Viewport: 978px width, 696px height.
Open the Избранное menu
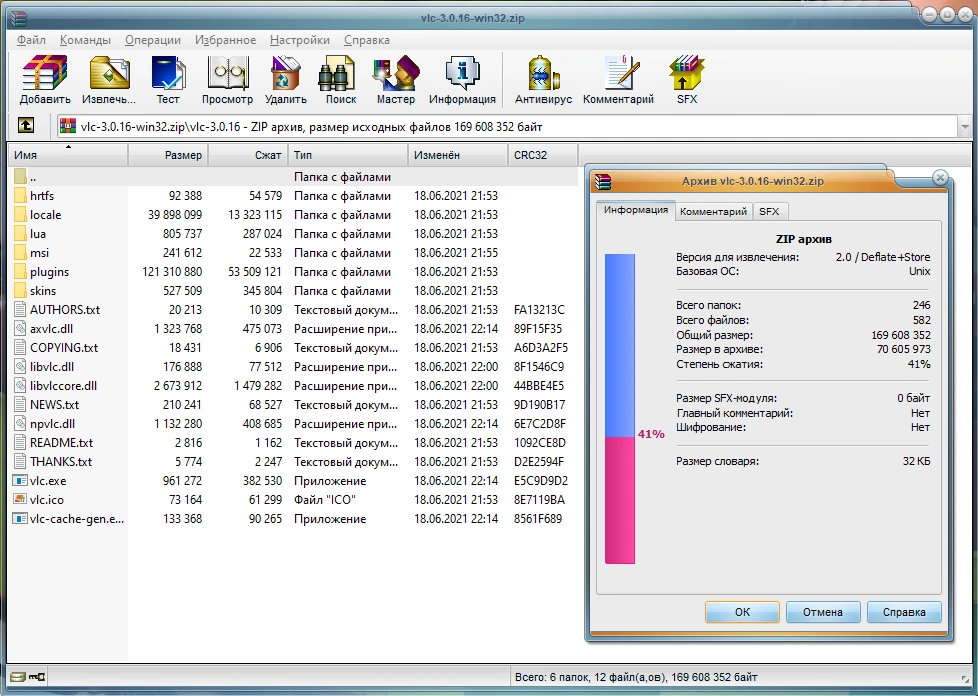[x=225, y=40]
